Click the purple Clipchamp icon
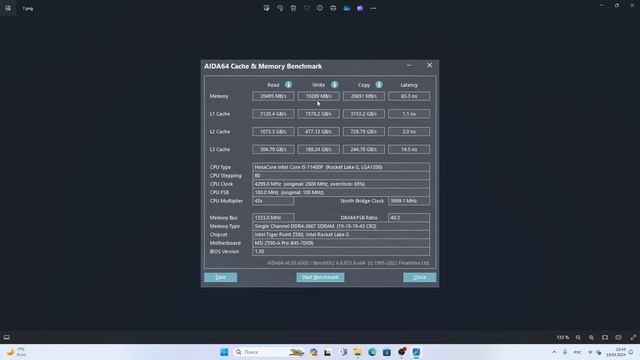 (360, 8)
